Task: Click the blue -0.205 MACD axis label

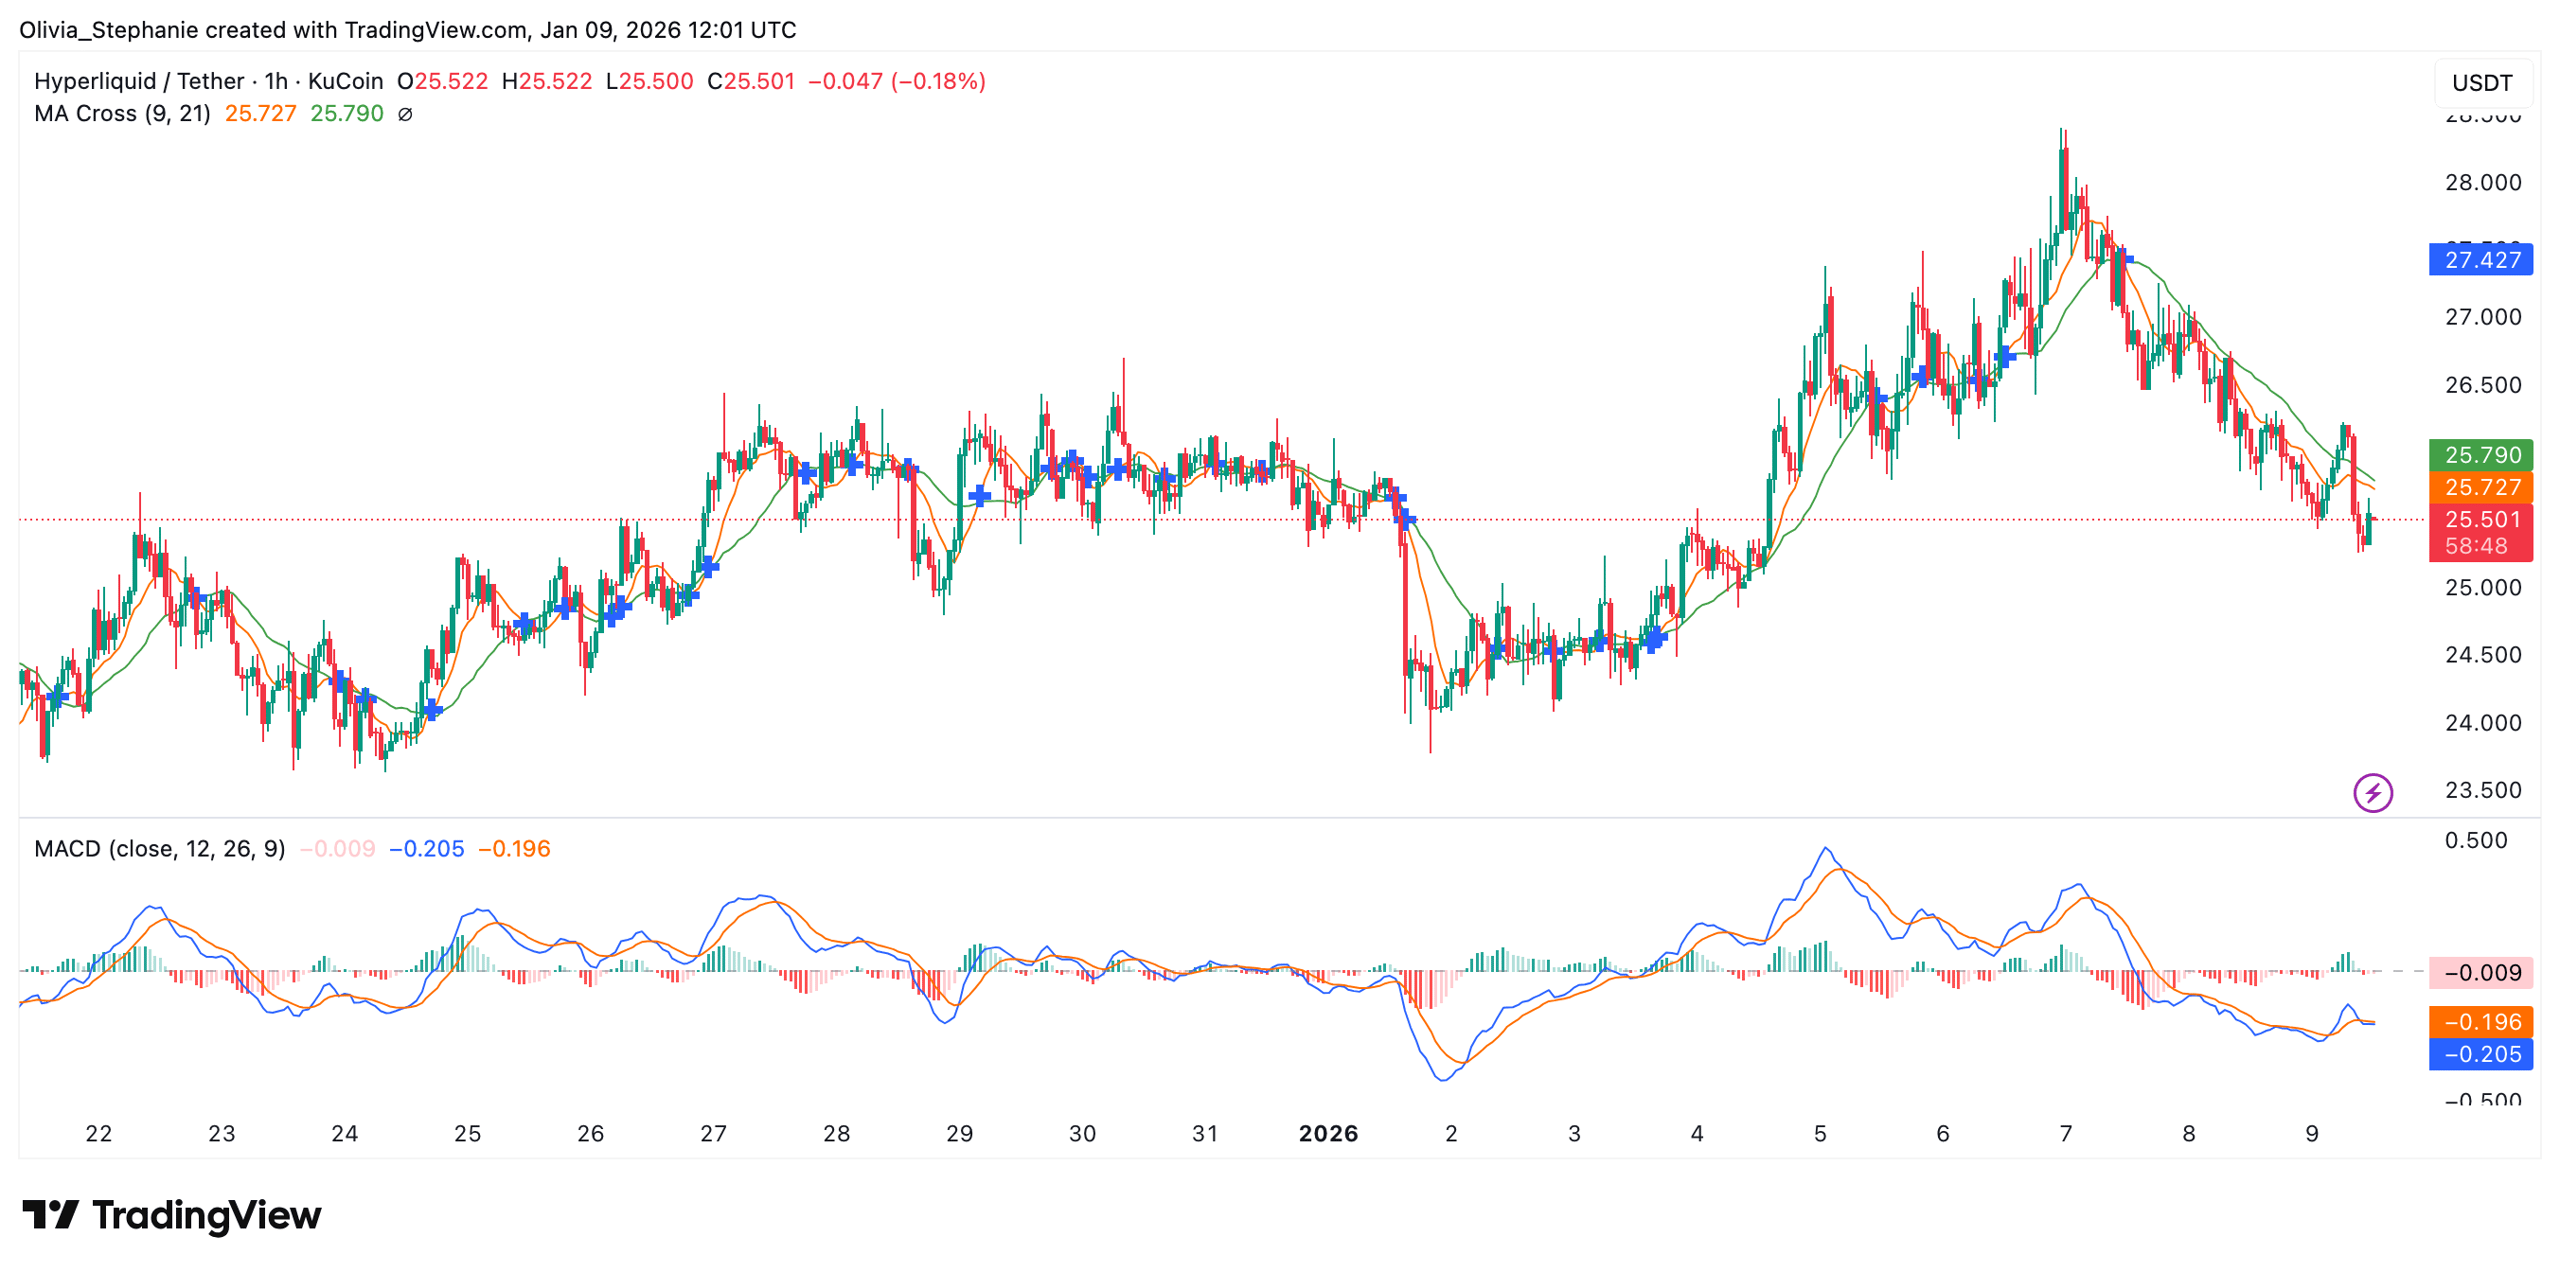Action: (2479, 1053)
